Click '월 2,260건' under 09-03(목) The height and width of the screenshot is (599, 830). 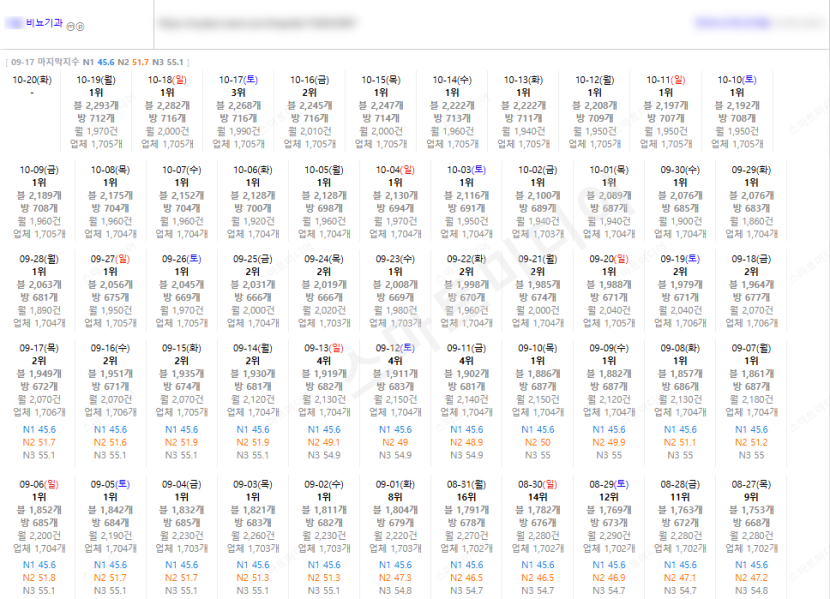tap(252, 536)
